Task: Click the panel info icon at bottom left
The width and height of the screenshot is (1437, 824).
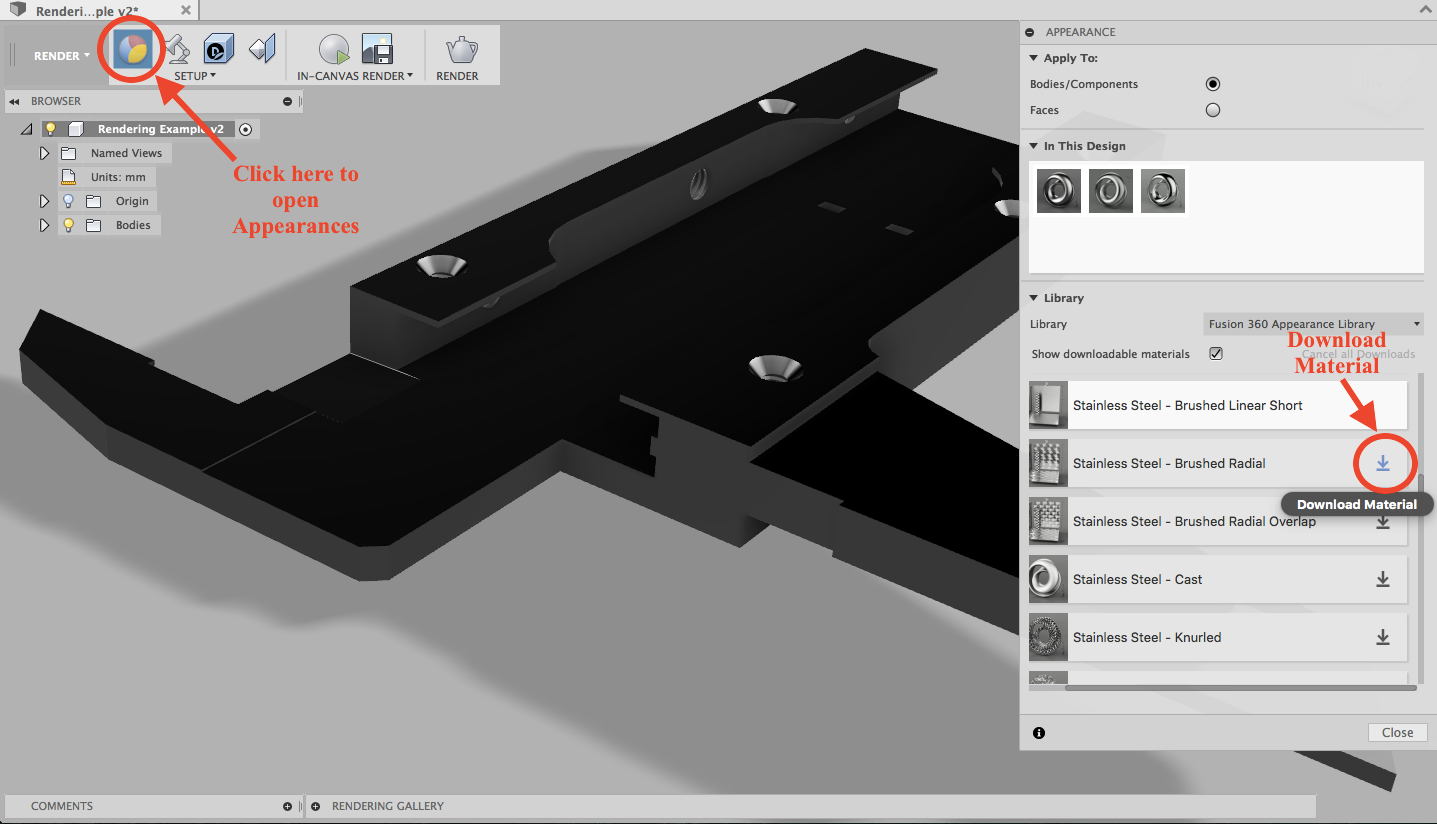Action: click(x=1039, y=733)
